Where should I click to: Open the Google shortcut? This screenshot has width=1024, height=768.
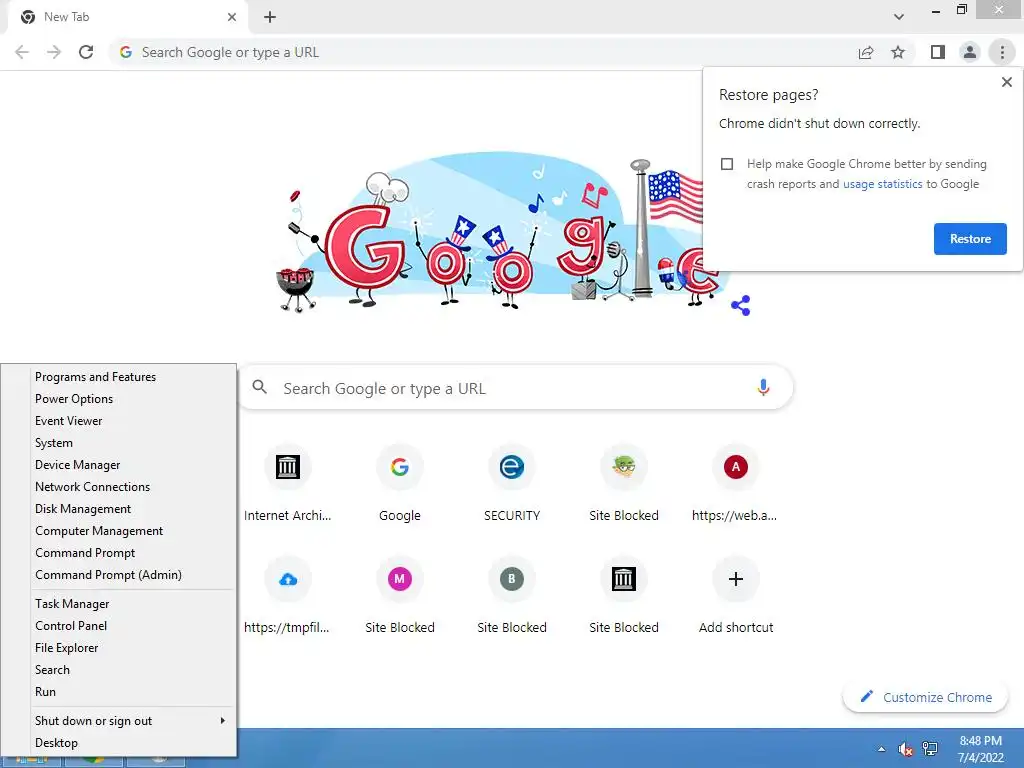(400, 485)
